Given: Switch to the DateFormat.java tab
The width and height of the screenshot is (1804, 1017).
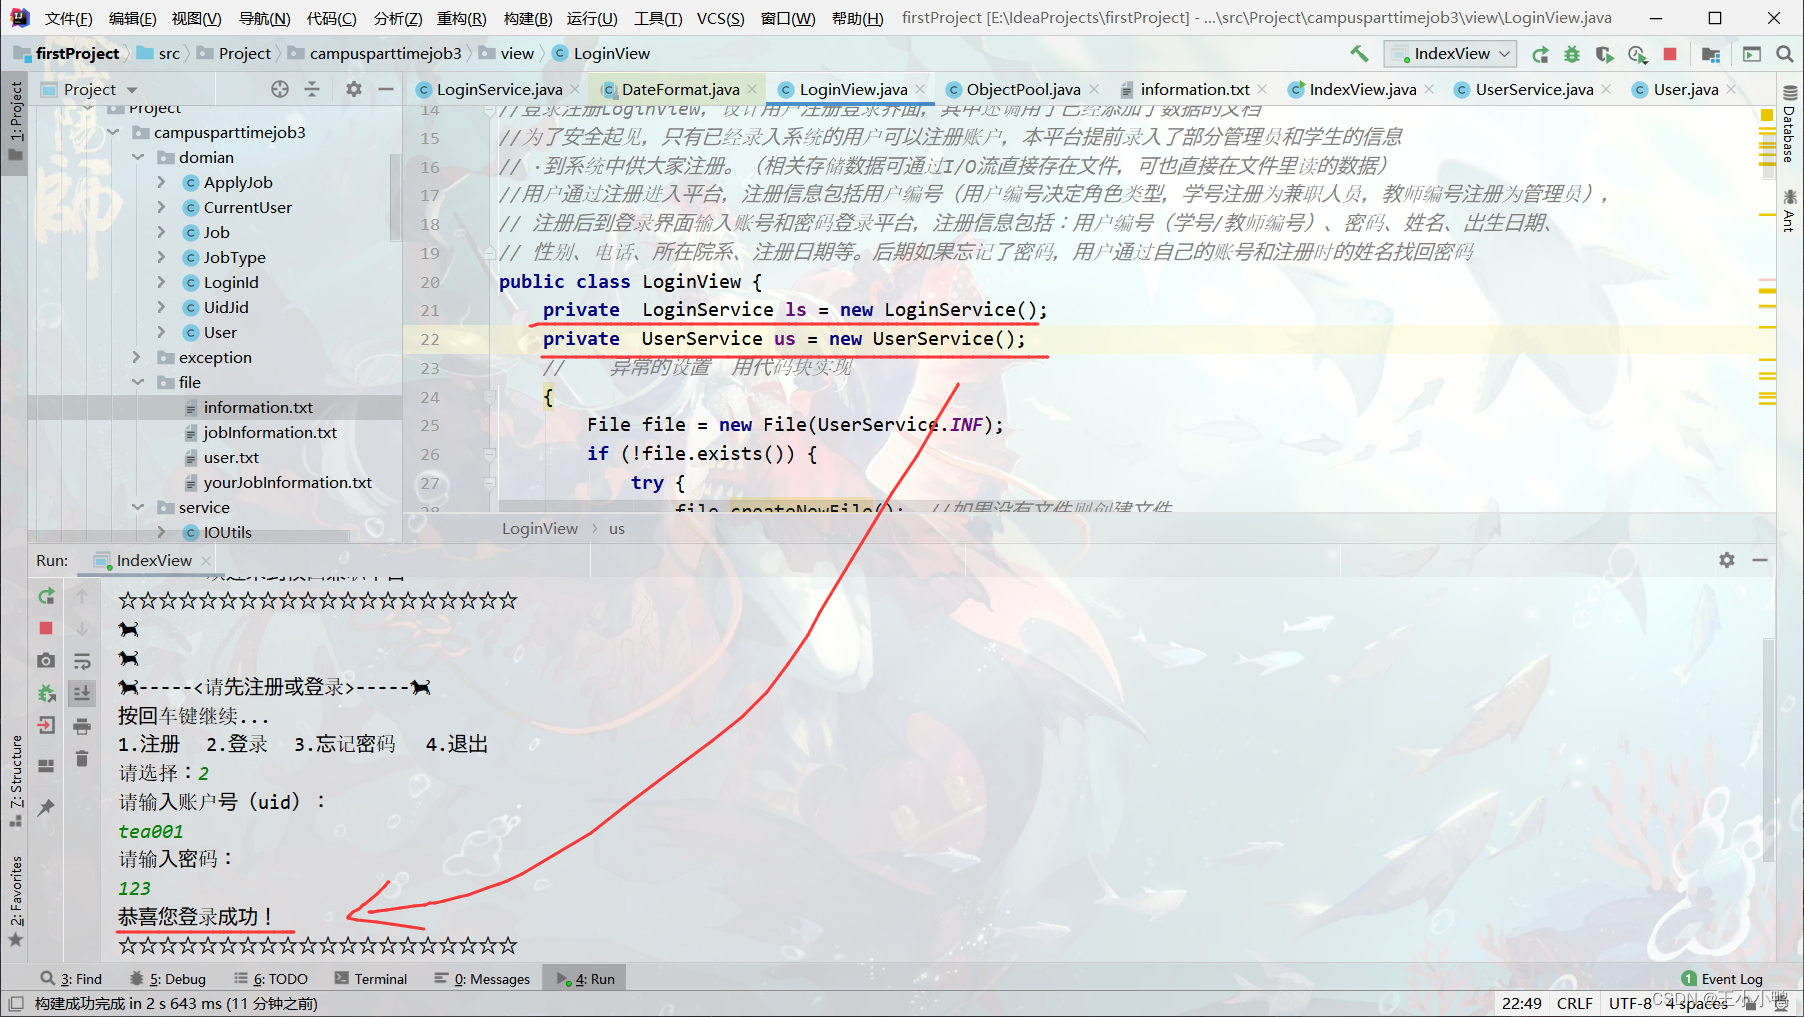Looking at the screenshot, I should [x=680, y=90].
